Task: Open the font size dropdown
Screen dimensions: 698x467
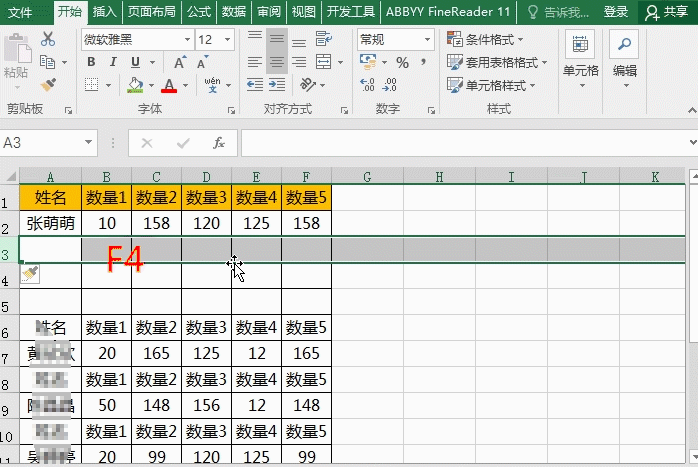Action: pyautogui.click(x=227, y=40)
